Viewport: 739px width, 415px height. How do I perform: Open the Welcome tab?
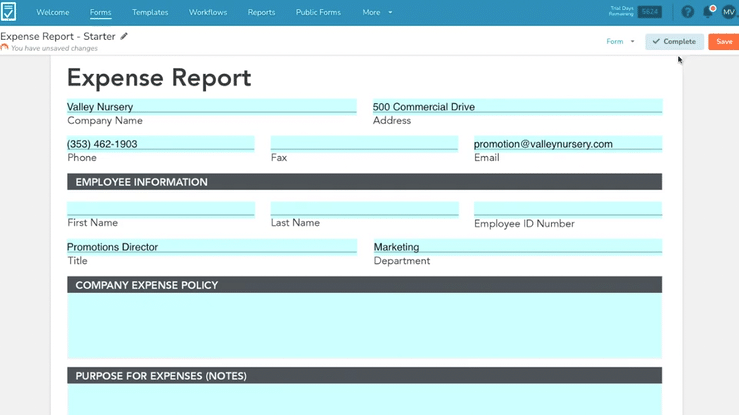click(53, 12)
